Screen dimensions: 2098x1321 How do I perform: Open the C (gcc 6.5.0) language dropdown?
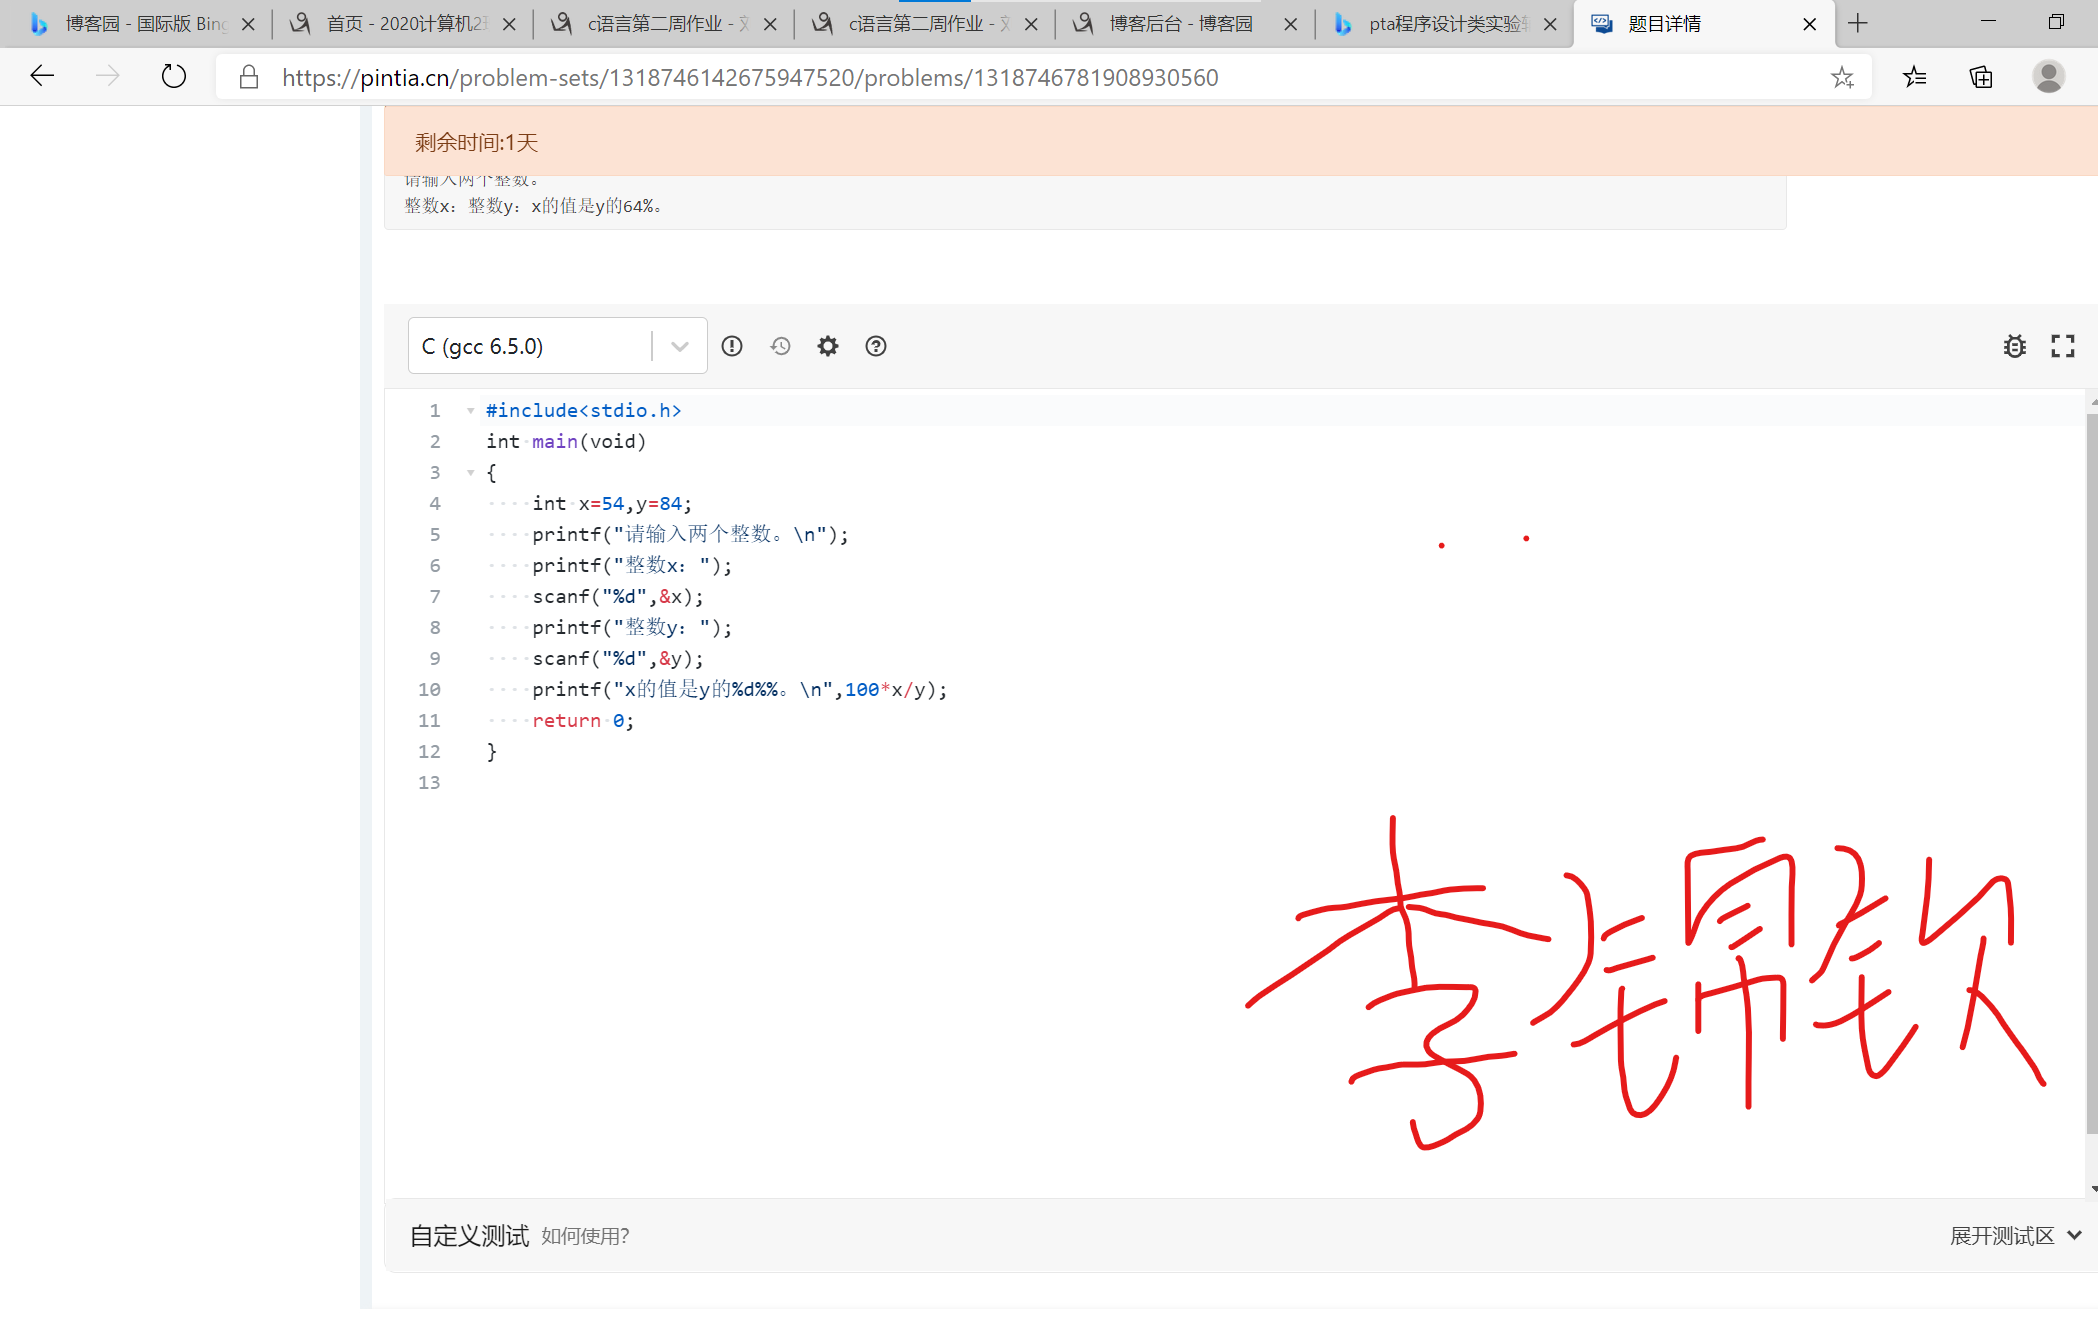[557, 346]
